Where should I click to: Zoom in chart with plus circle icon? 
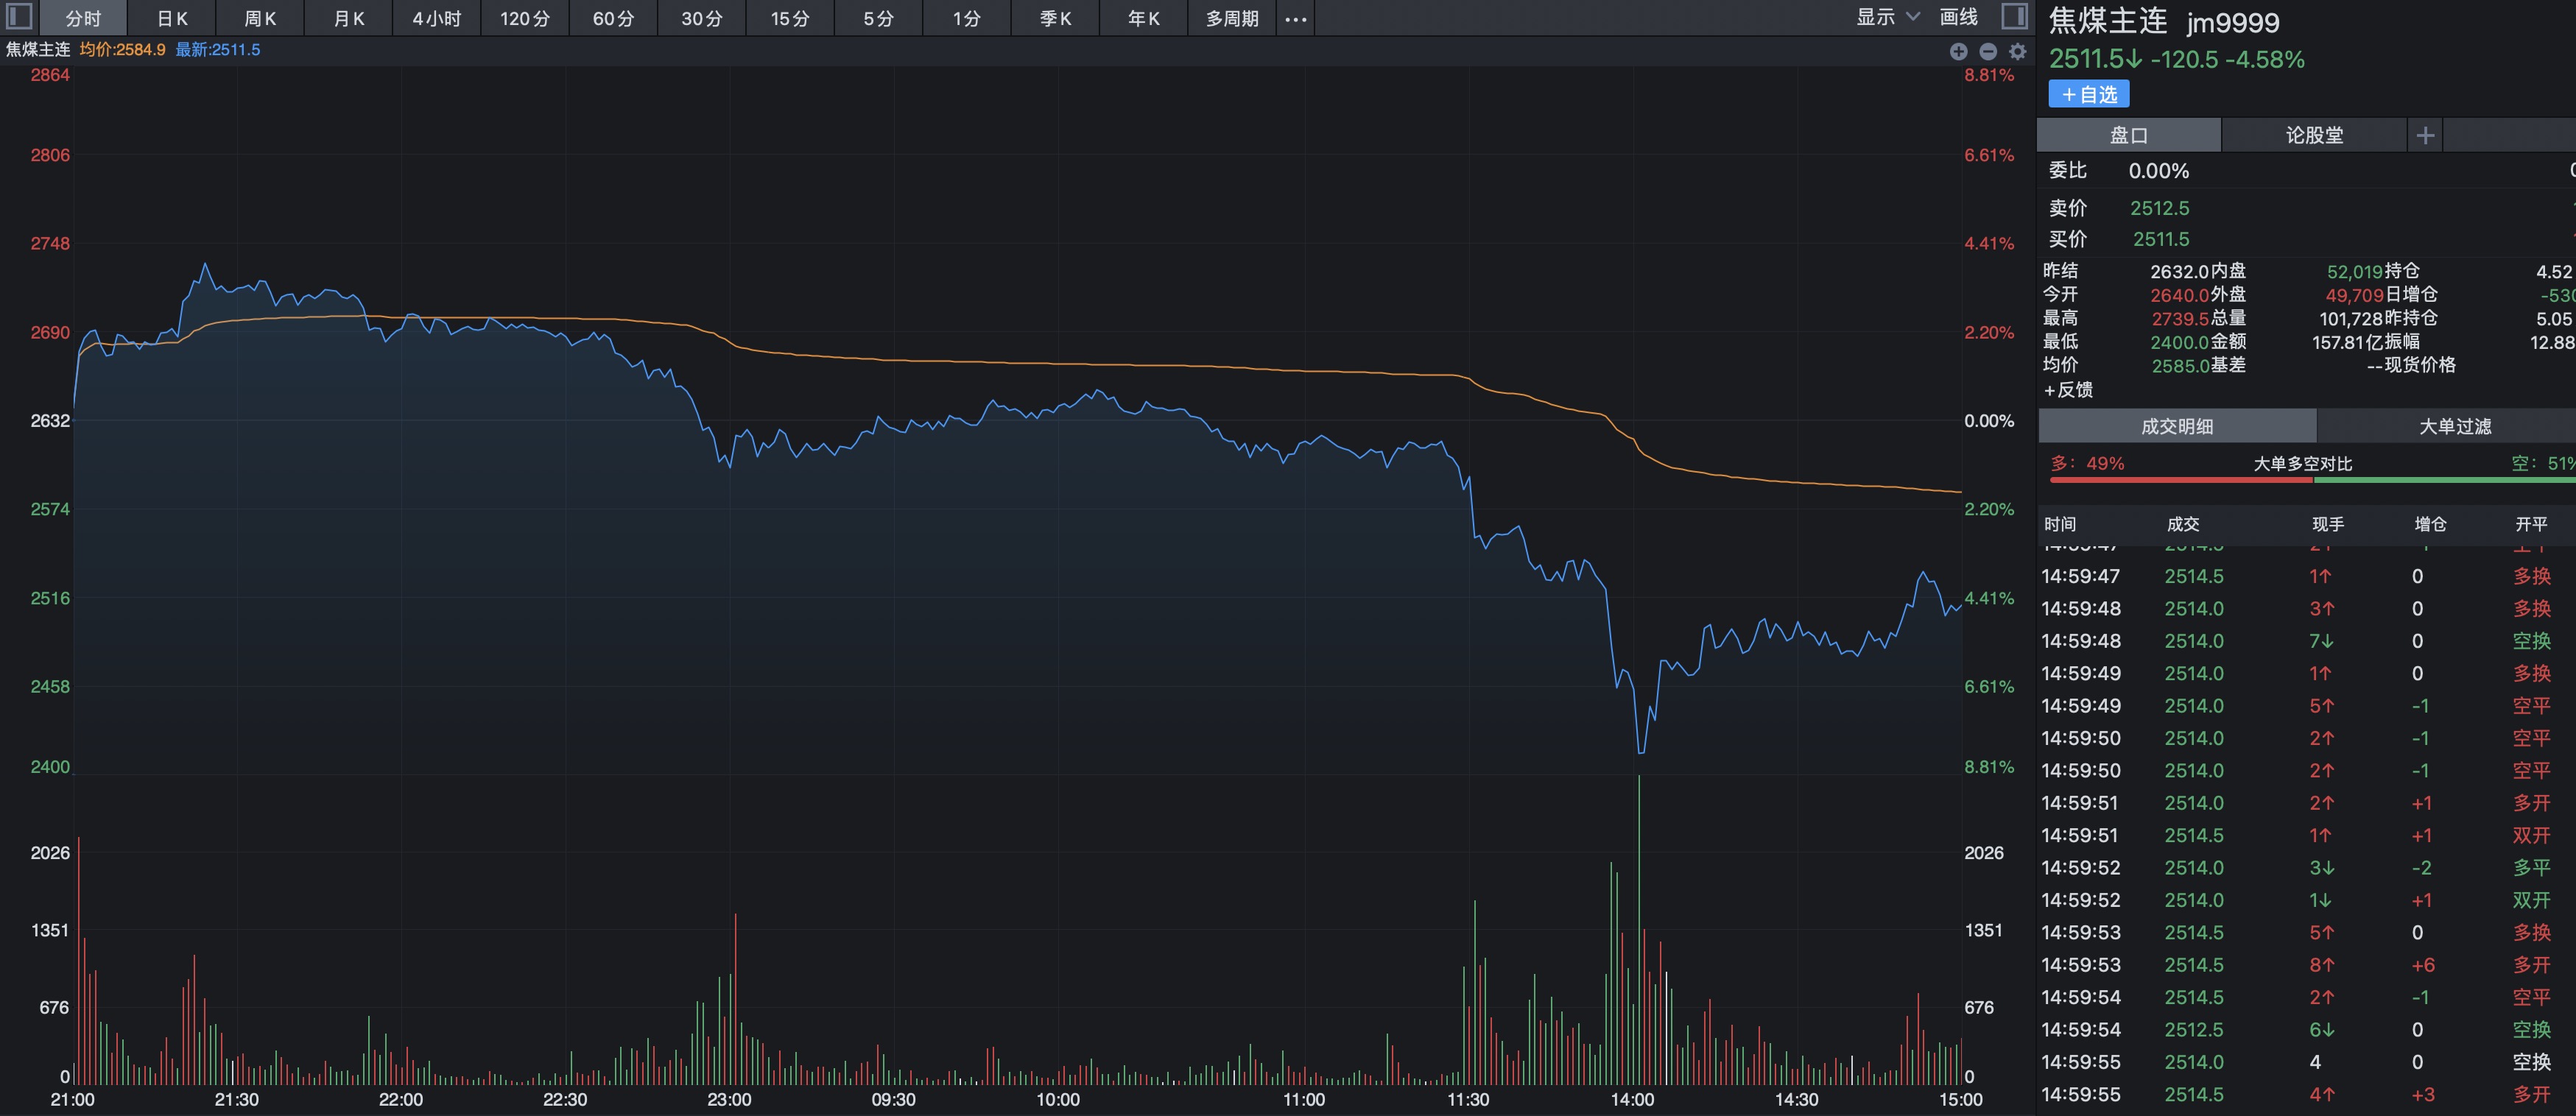coord(1958,52)
